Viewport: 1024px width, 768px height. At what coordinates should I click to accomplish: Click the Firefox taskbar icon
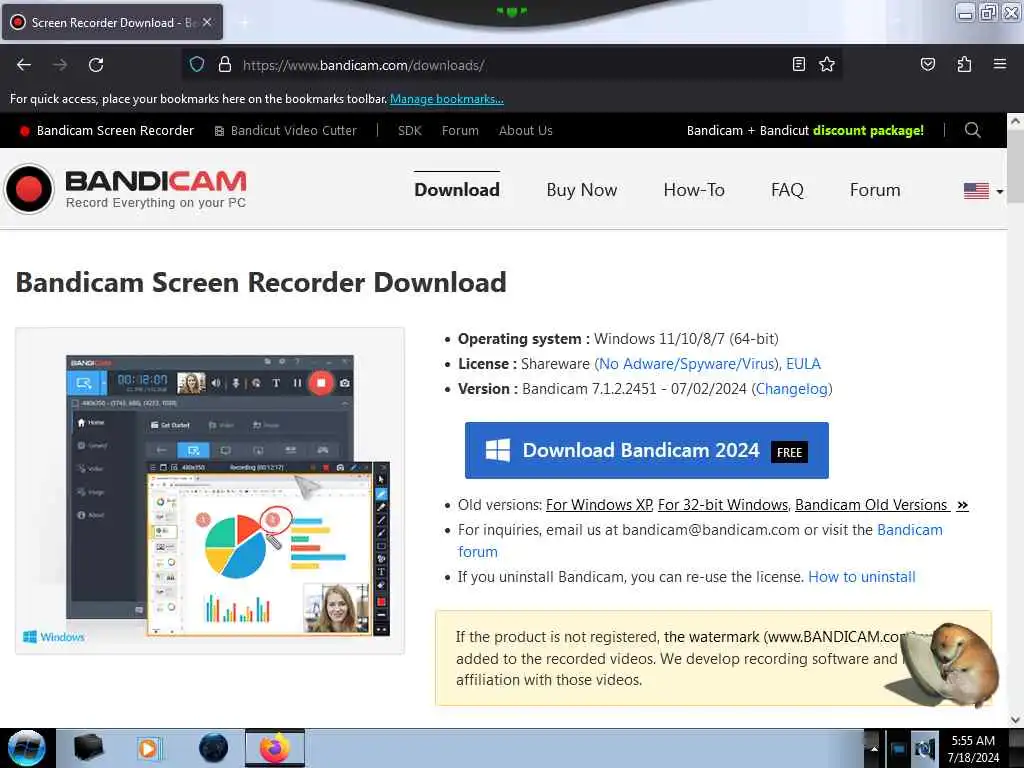(275, 748)
